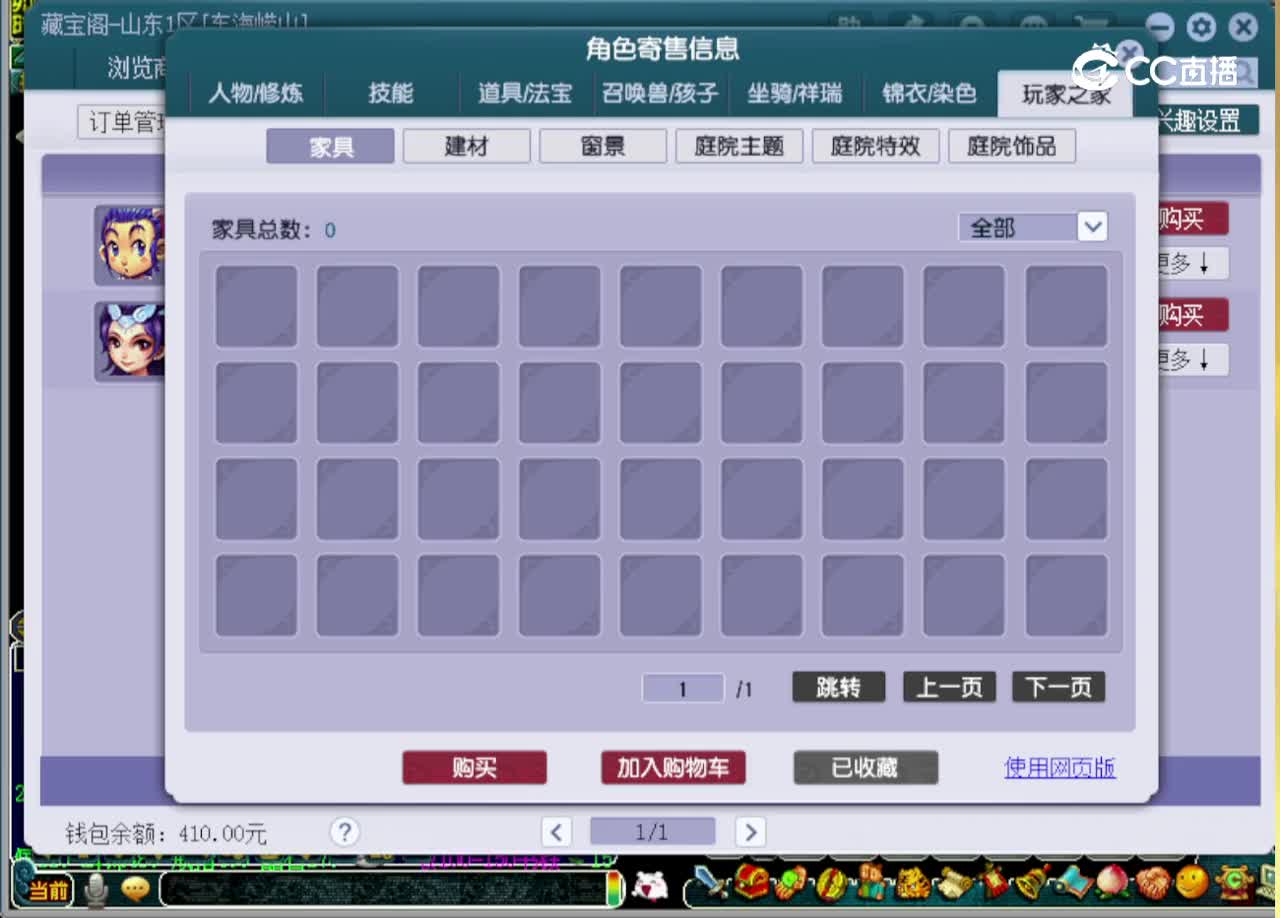Select the 庭院主题 category
This screenshot has width=1280, height=918.
739,145
